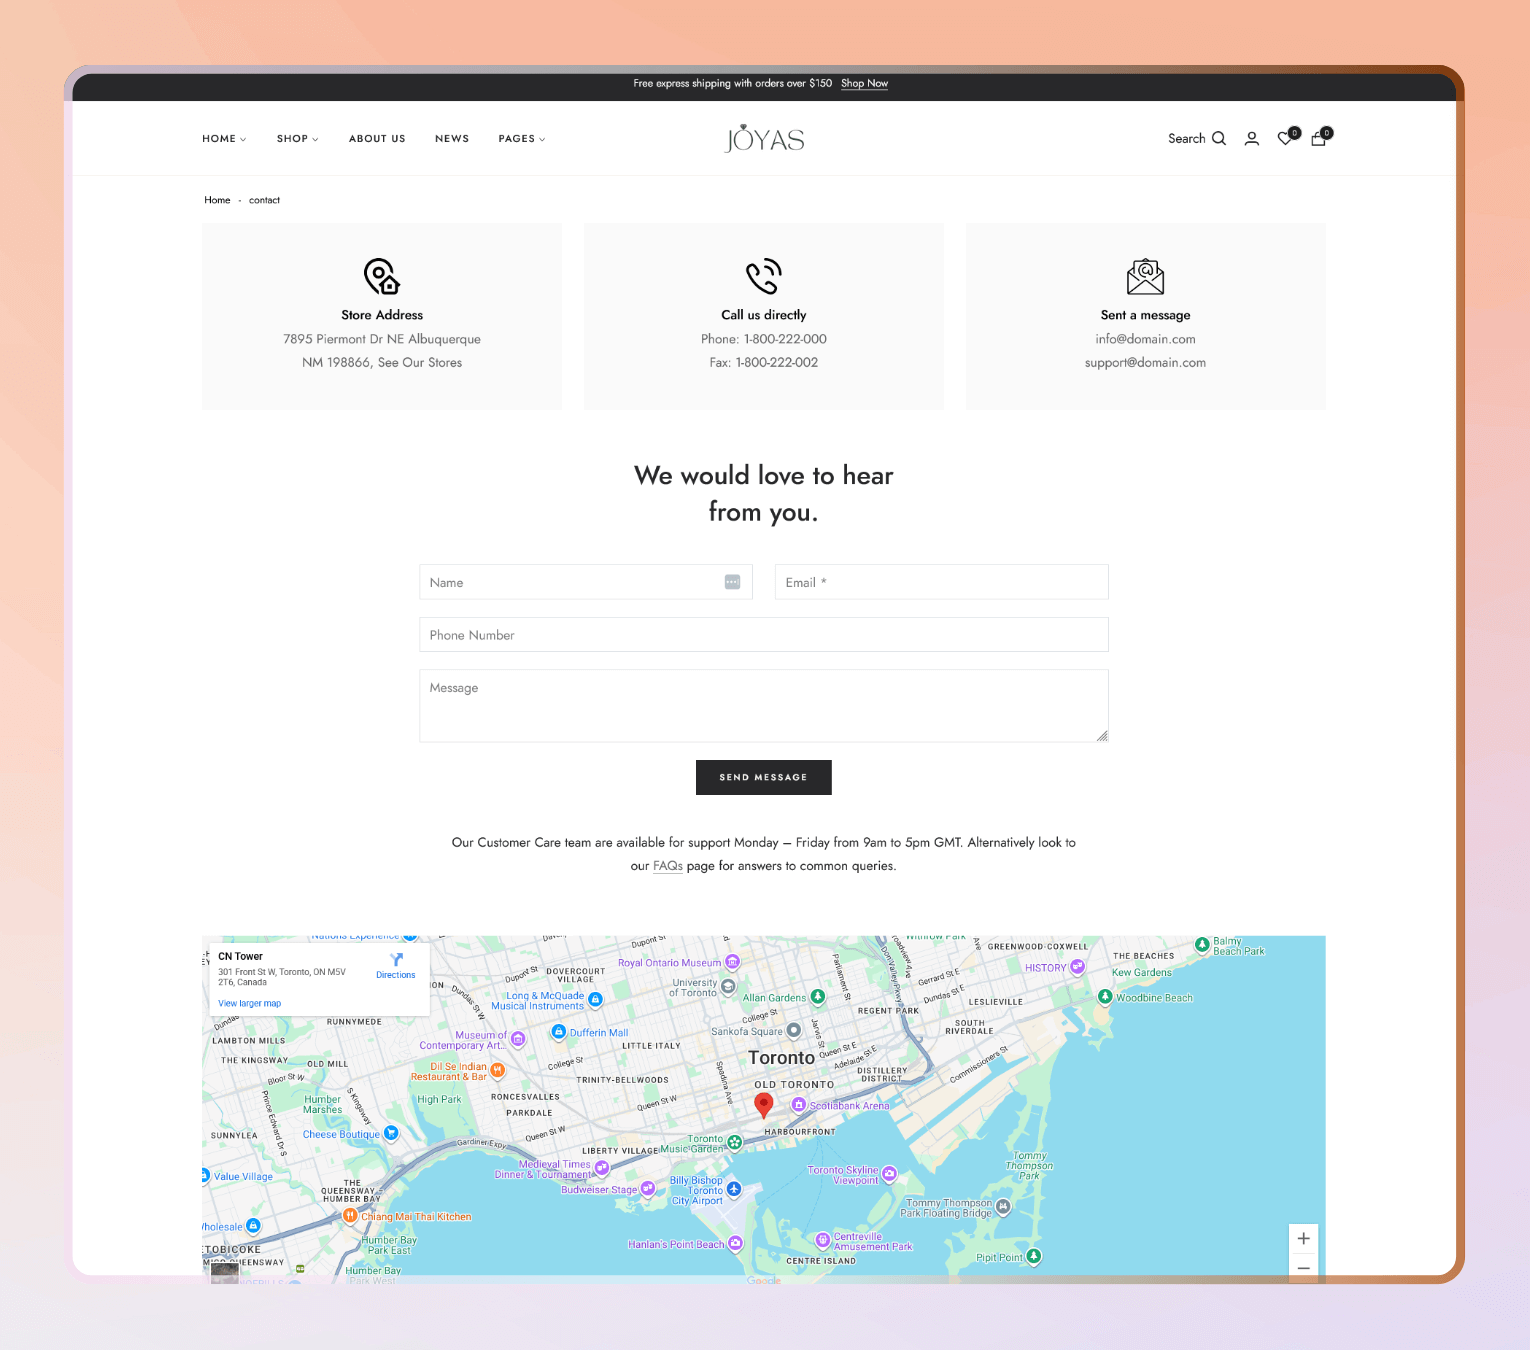The image size is (1530, 1350).
Task: Click into the Message text area
Action: 764,706
